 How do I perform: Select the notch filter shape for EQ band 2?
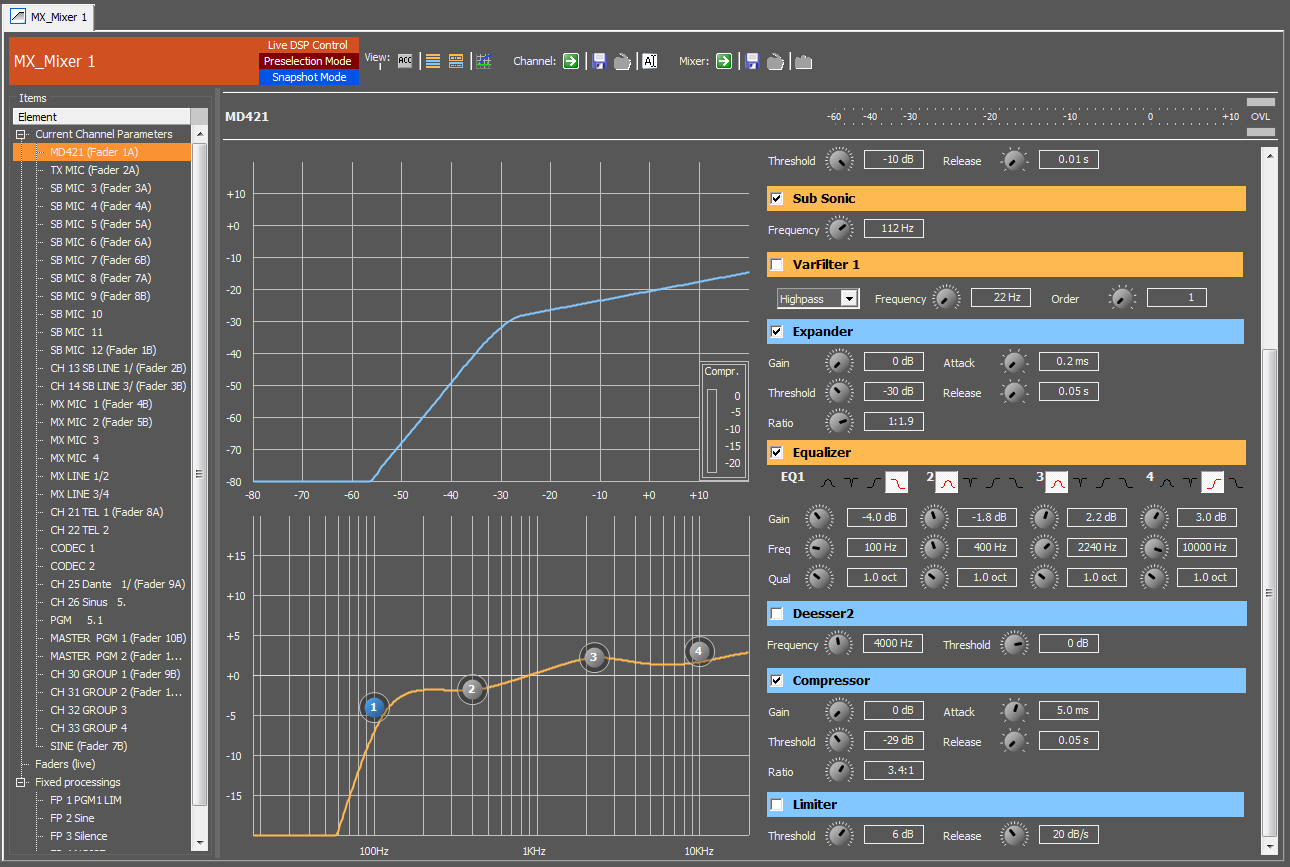click(x=970, y=483)
